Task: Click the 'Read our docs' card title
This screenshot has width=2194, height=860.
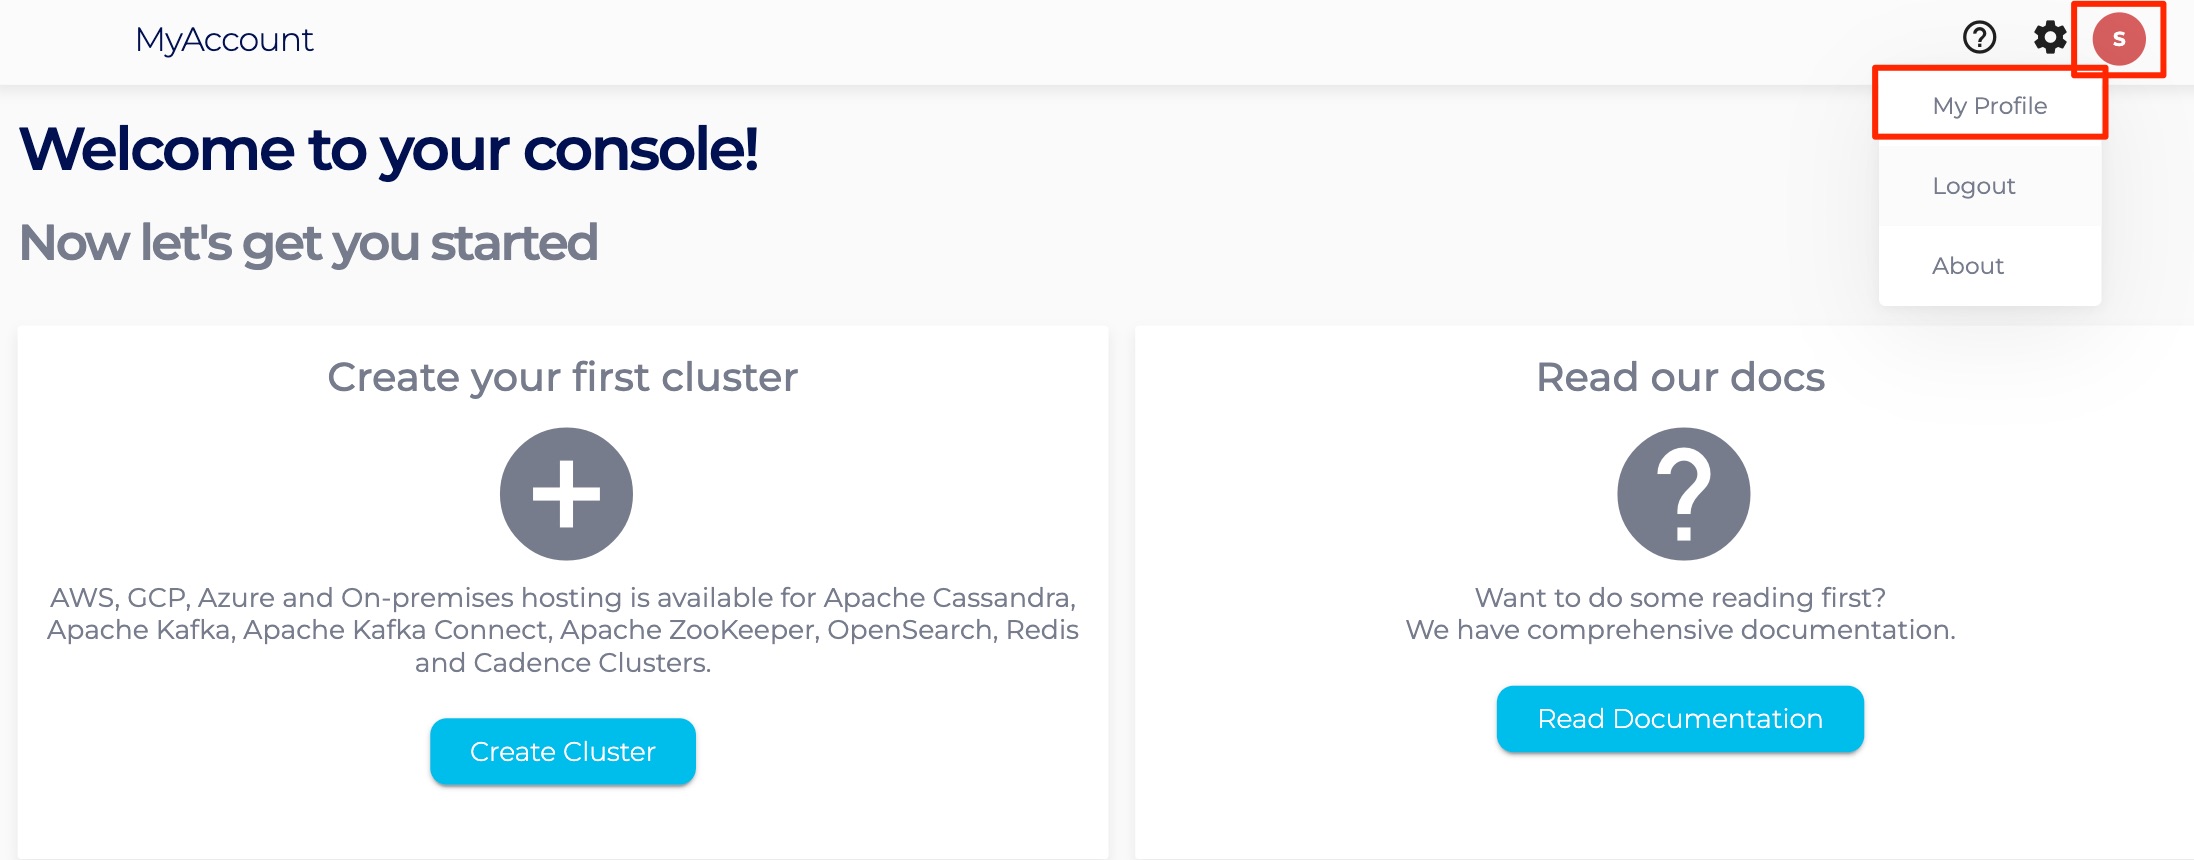Action: pos(1680,378)
